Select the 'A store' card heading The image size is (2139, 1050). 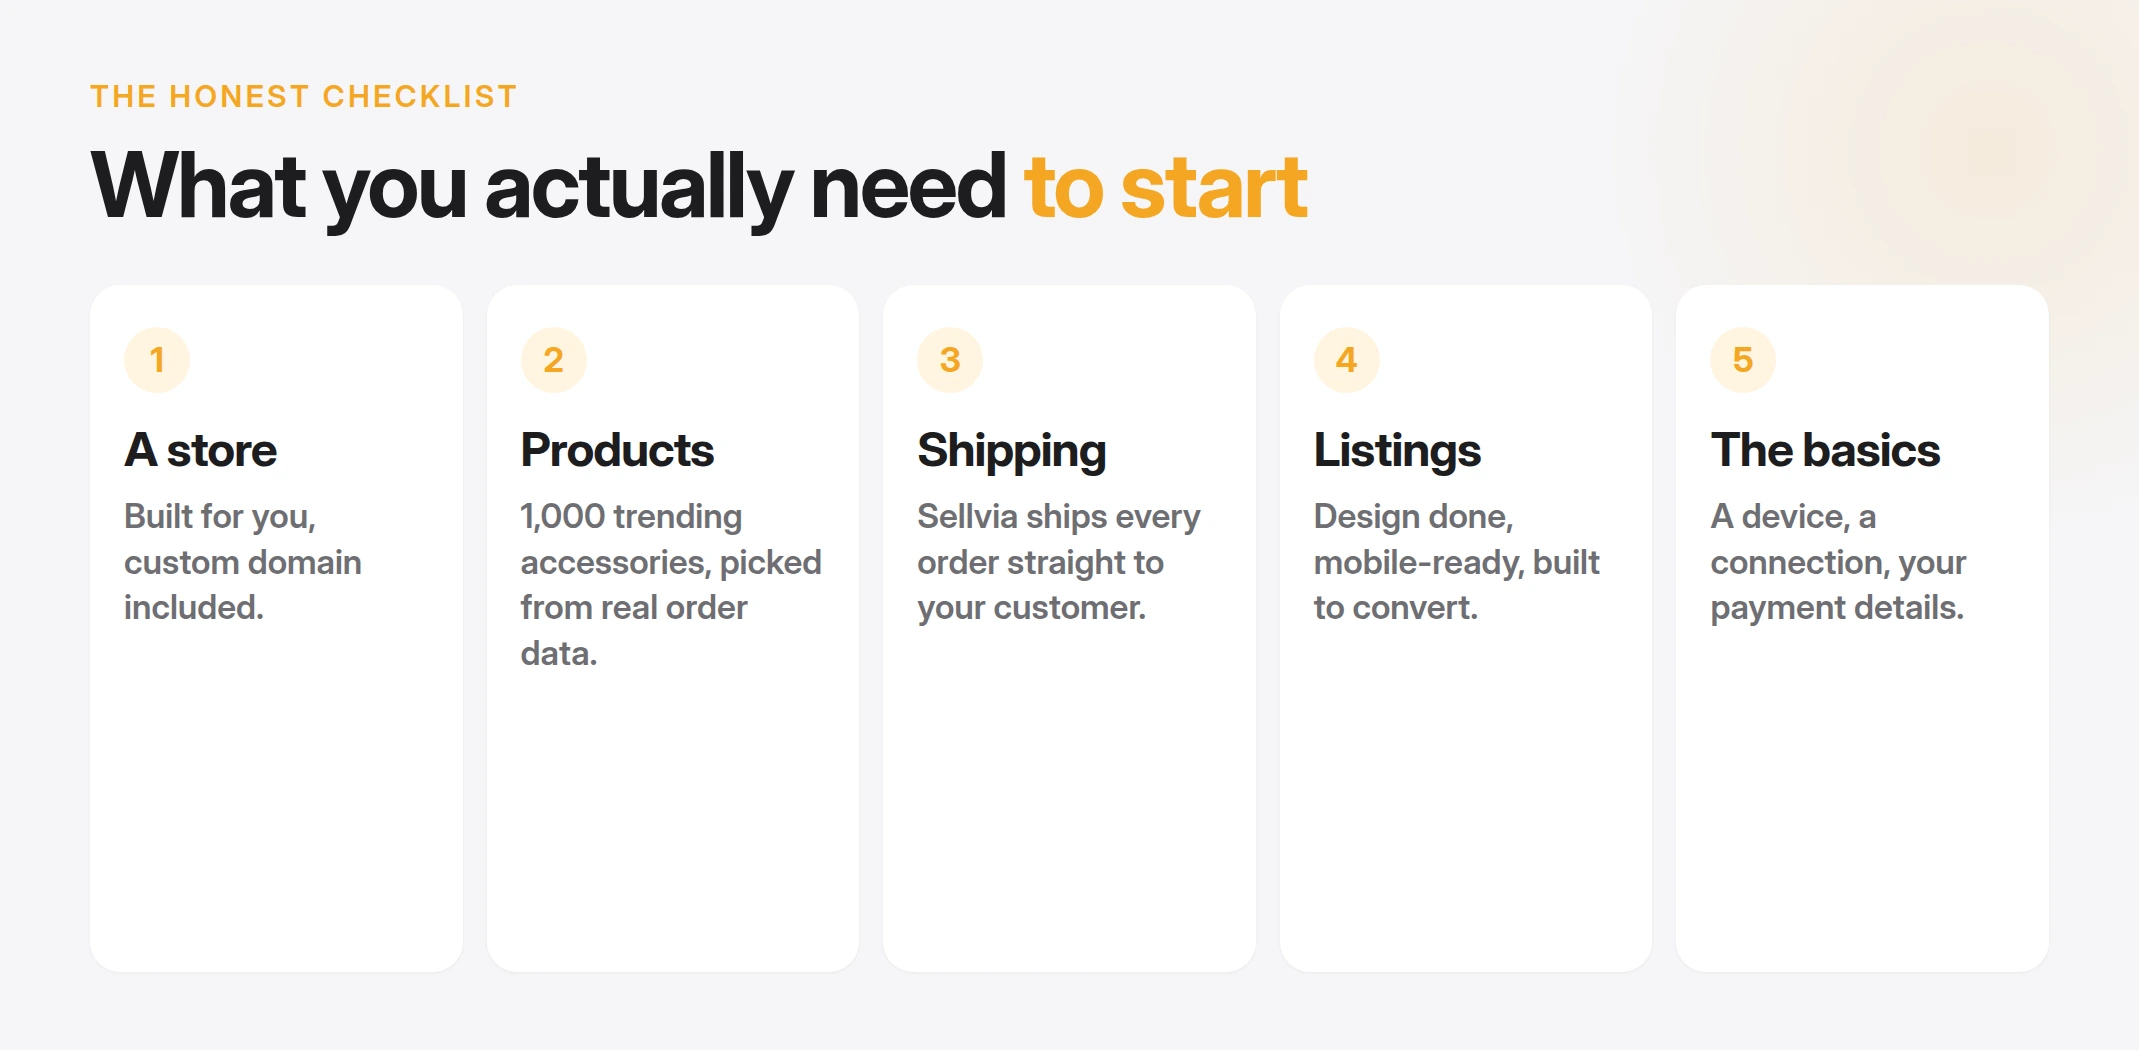coord(201,450)
